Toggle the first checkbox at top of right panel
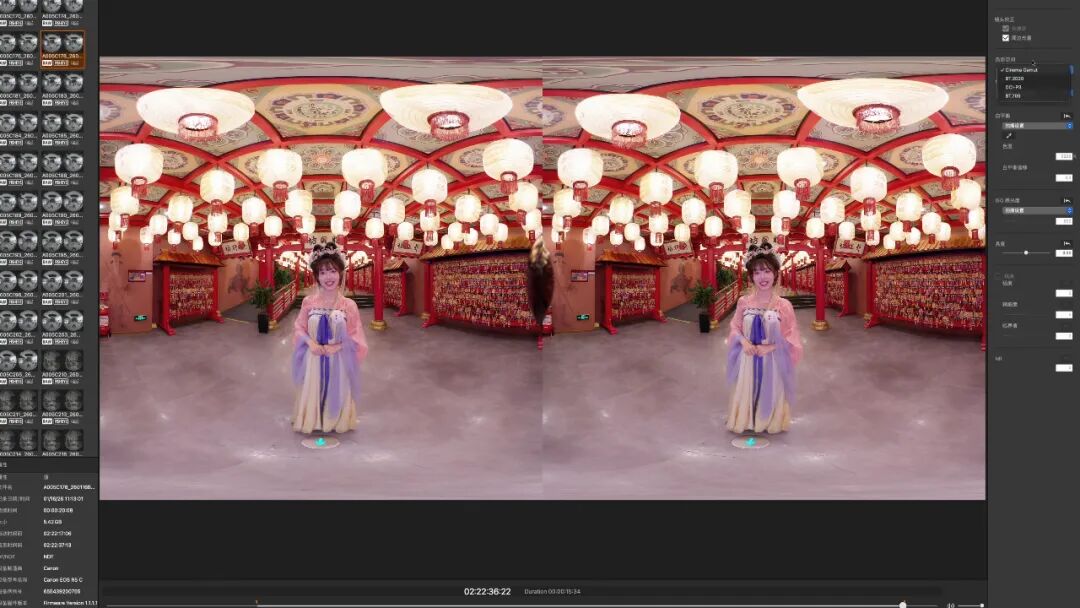1080x608 pixels. click(1006, 29)
